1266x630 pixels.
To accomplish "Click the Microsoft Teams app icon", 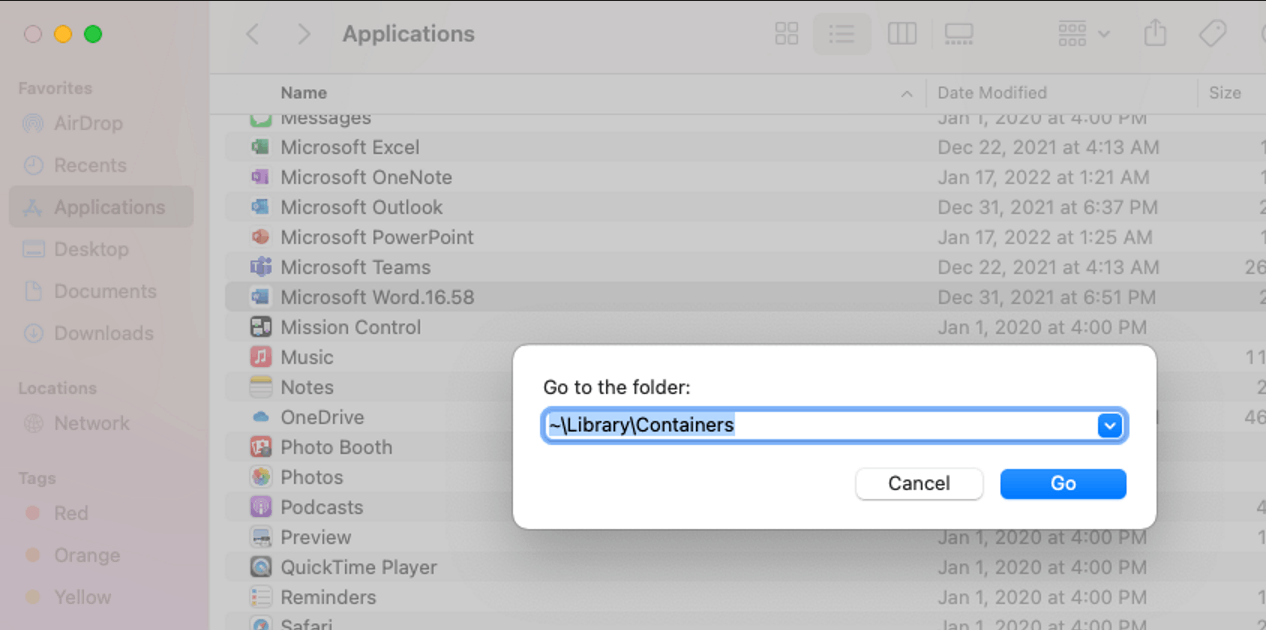I will (x=261, y=267).
